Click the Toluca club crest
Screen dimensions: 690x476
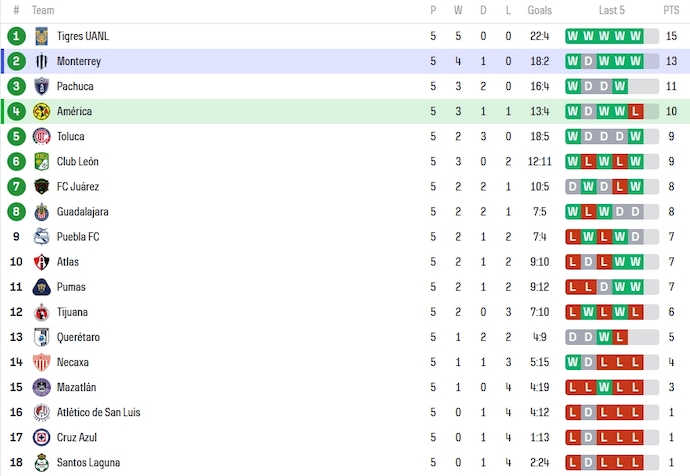click(41, 136)
